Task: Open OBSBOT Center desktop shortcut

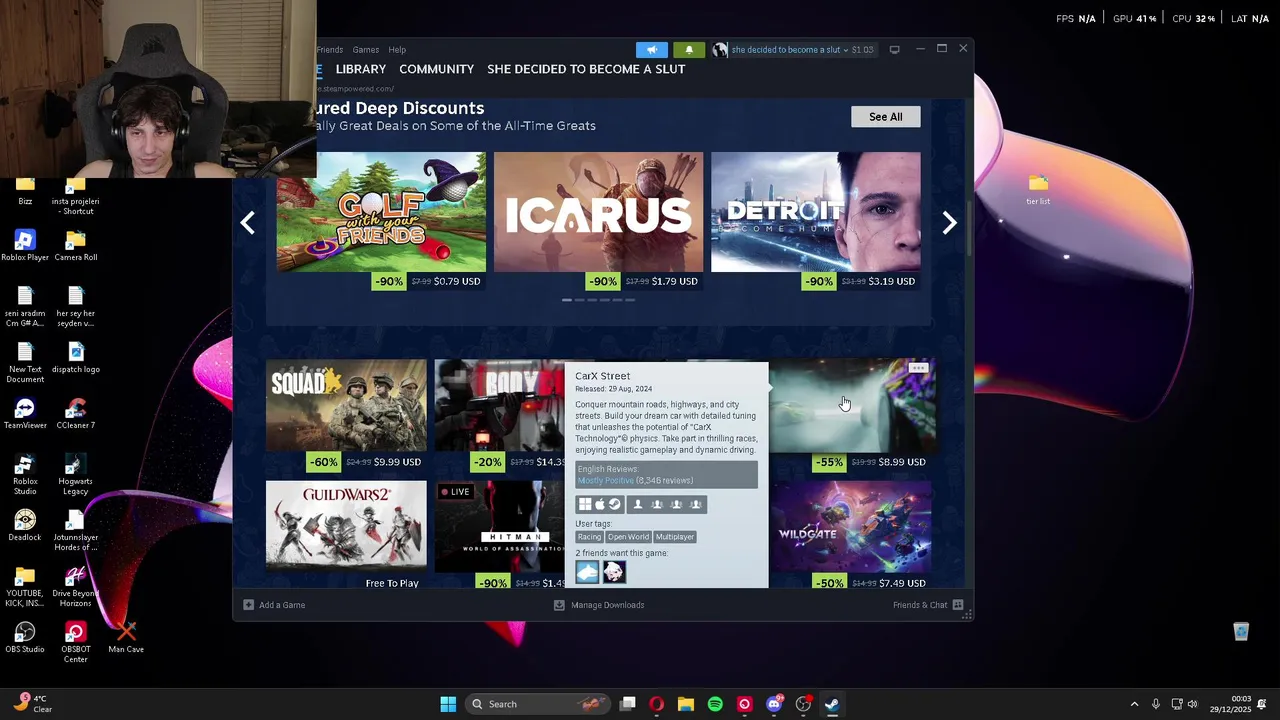Action: point(76,642)
